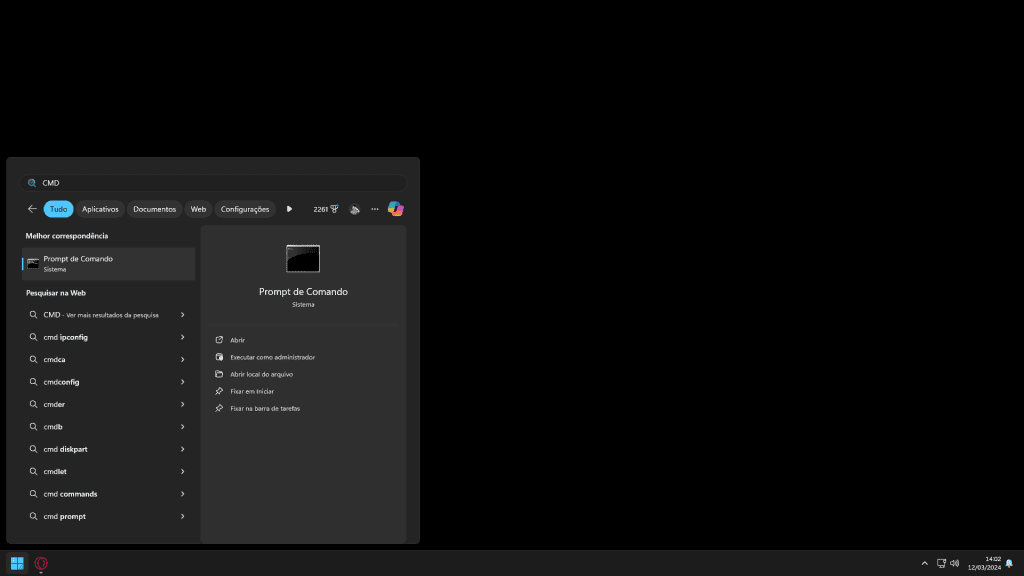Image resolution: width=1024 pixels, height=576 pixels.
Task: Click Prompt de Comando icon in best match
Action: coord(33,264)
